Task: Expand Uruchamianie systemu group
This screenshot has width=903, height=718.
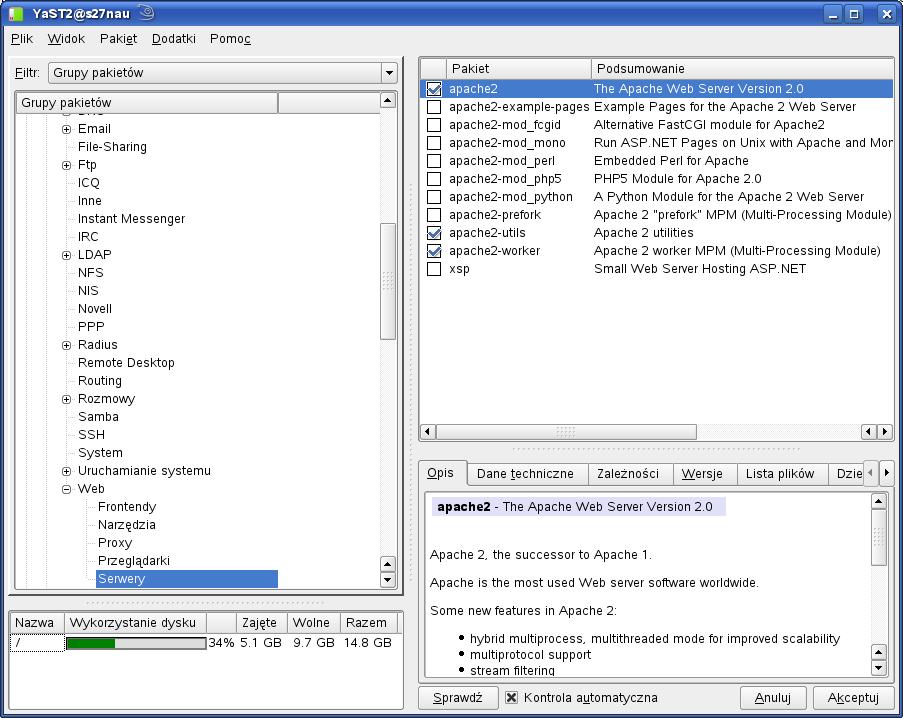Action: (x=67, y=472)
